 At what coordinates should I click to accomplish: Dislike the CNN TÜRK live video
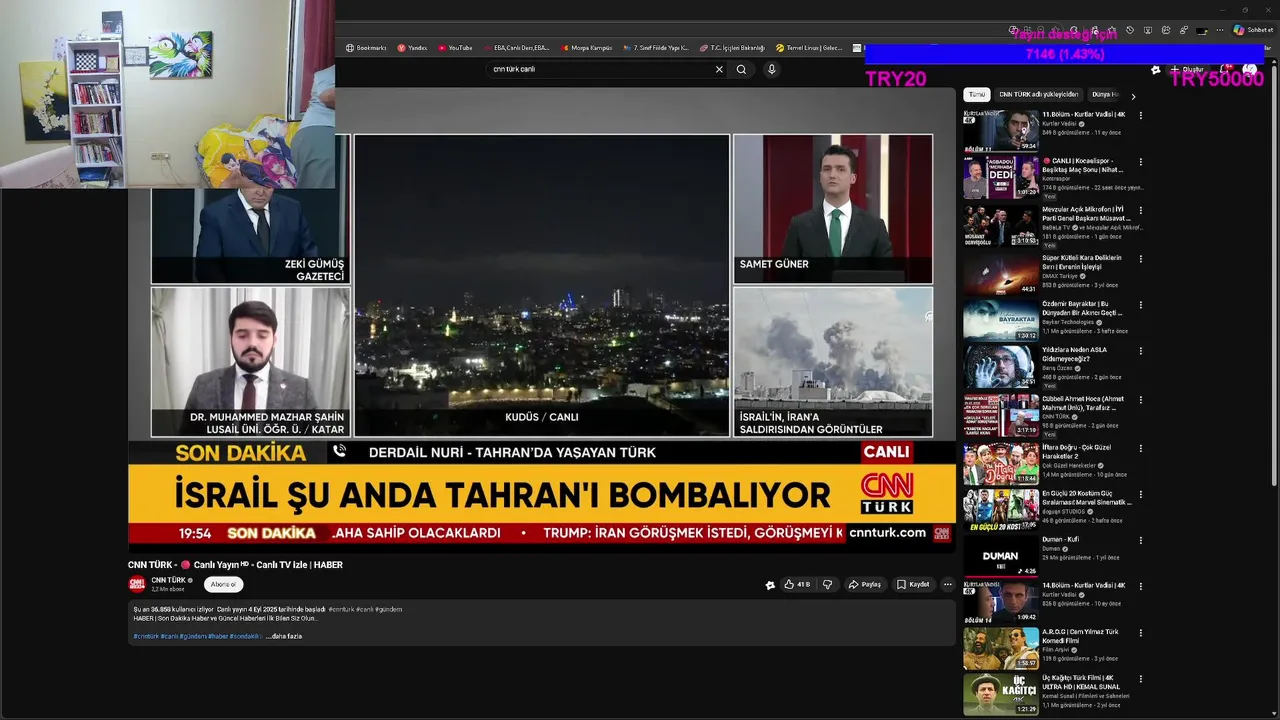pyautogui.click(x=827, y=585)
